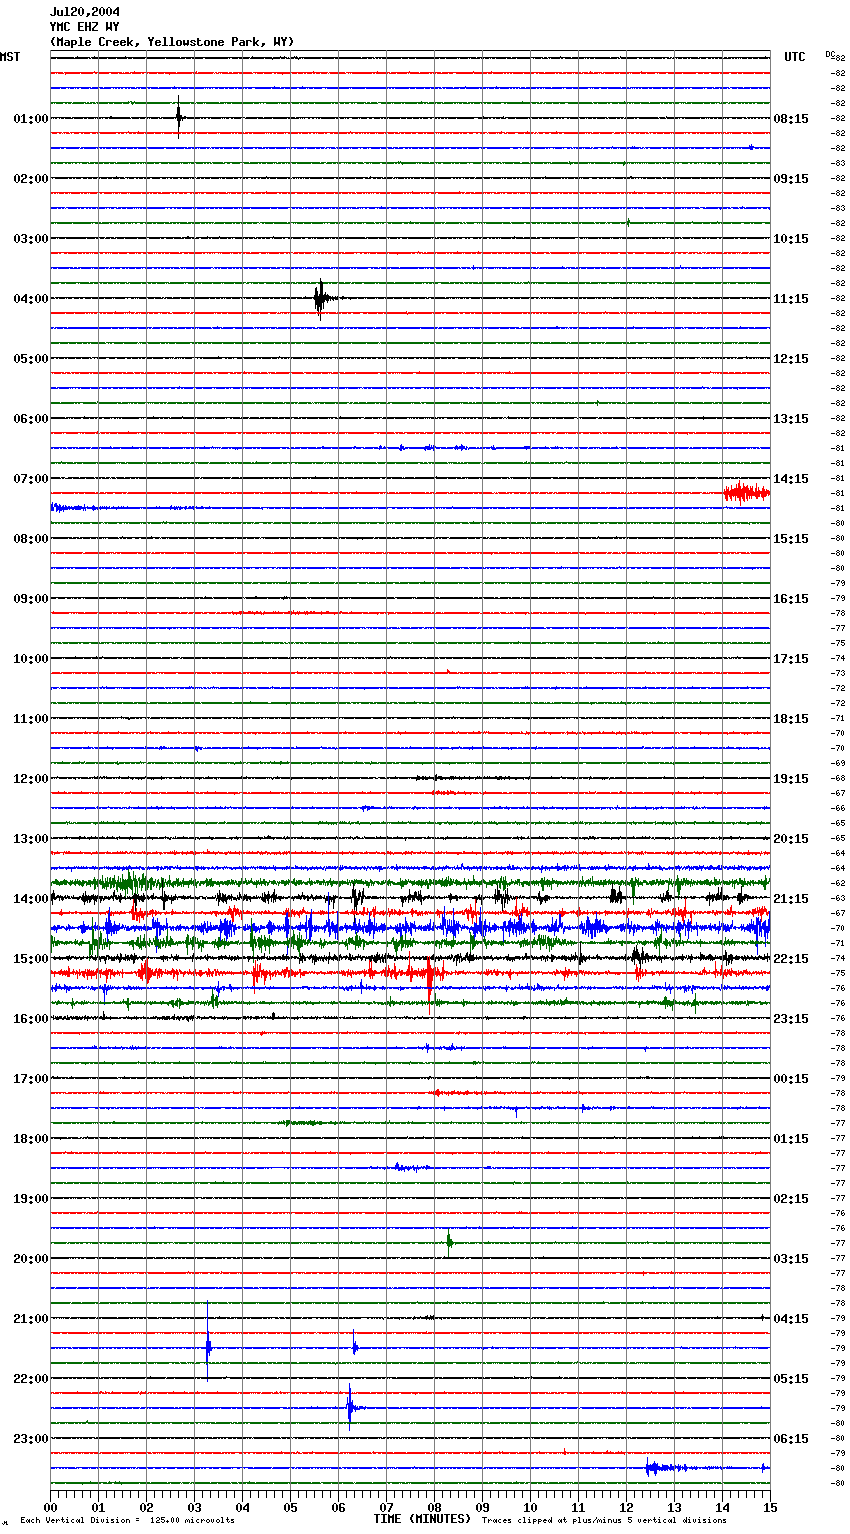This screenshot has width=850, height=1534.
Task: Click the UTC time label '10:15'
Action: (x=791, y=239)
